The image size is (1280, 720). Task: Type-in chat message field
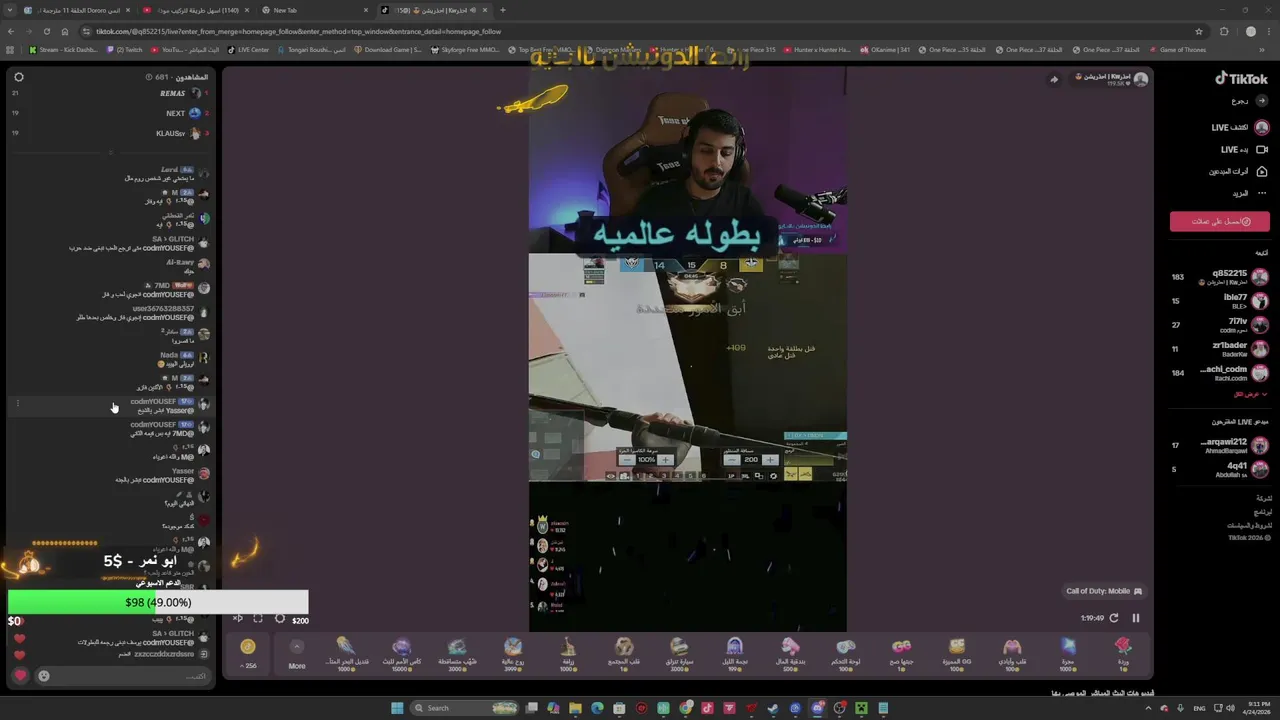tap(125, 676)
